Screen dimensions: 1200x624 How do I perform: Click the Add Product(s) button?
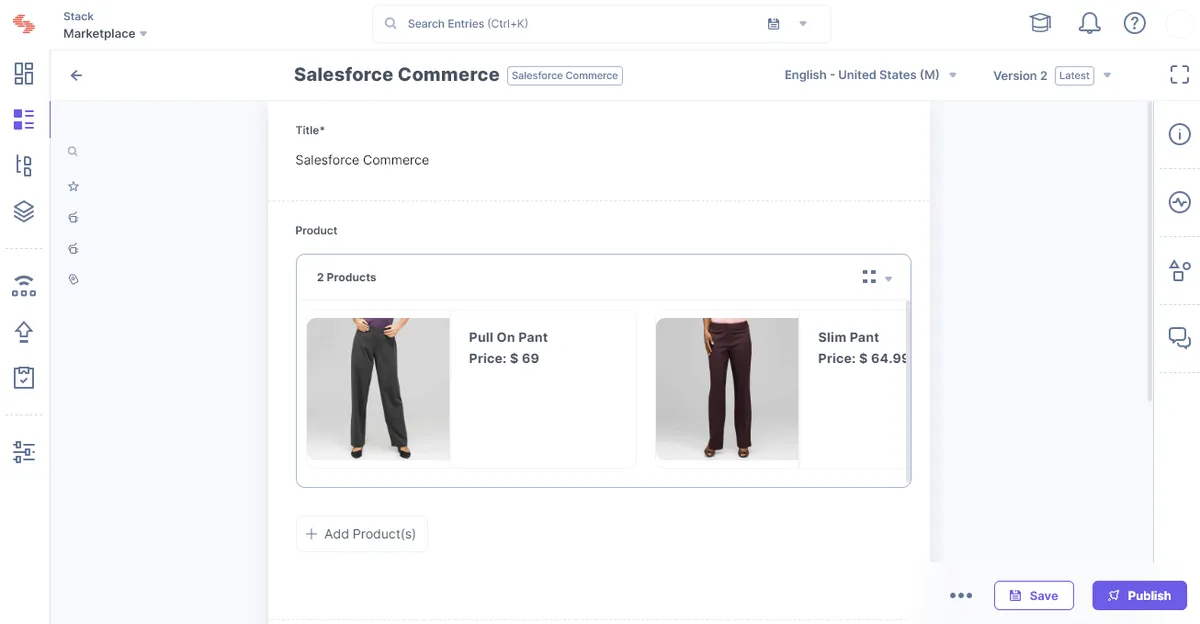362,534
